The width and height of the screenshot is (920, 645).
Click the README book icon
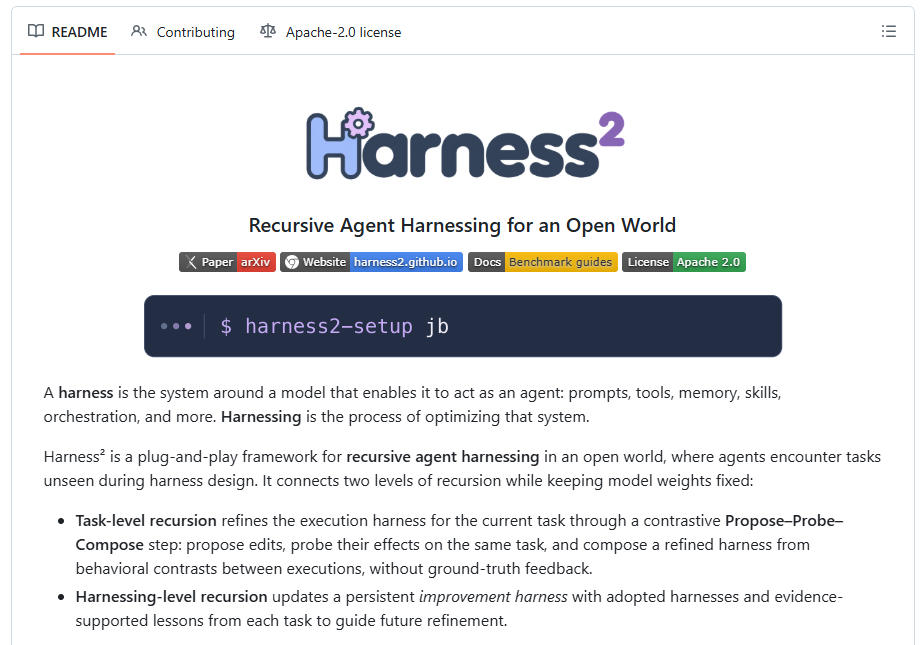[36, 31]
